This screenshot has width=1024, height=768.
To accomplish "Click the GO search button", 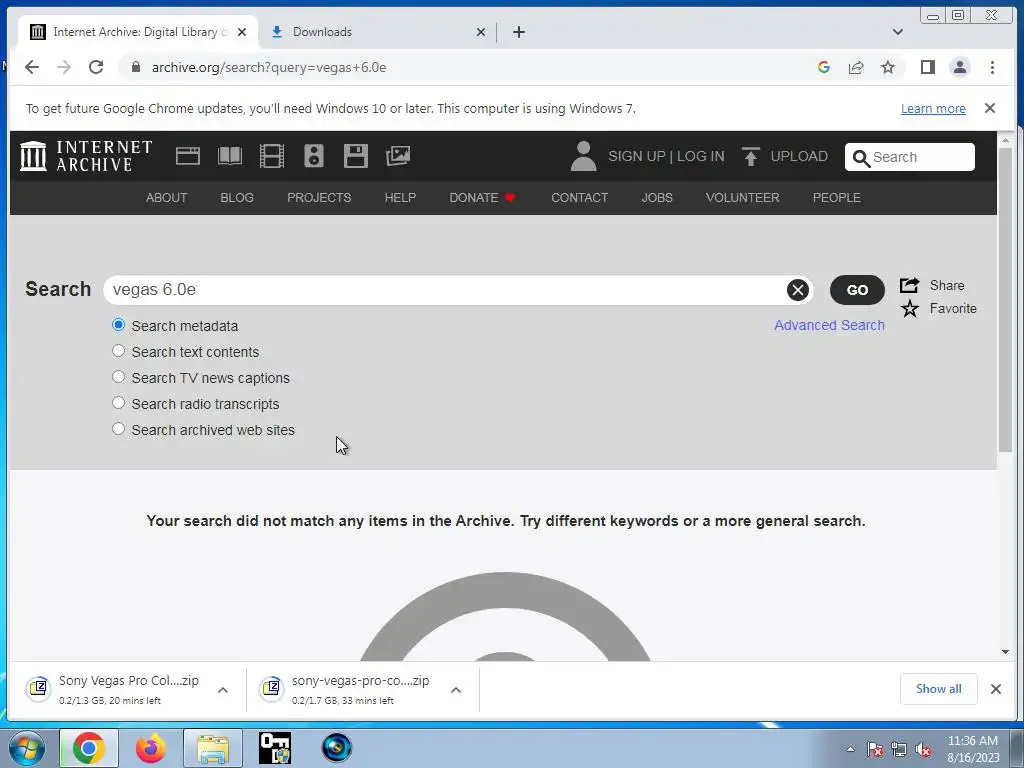I will click(857, 290).
